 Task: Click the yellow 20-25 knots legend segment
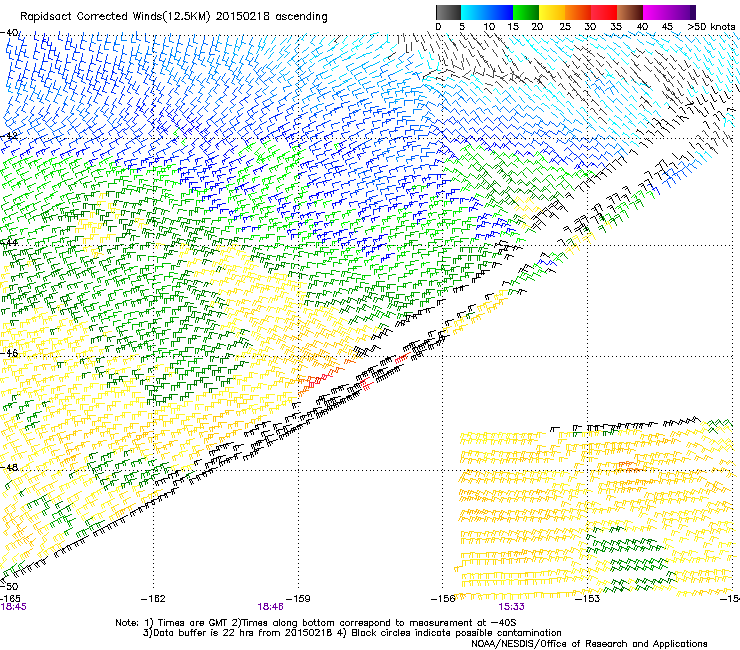[x=552, y=12]
